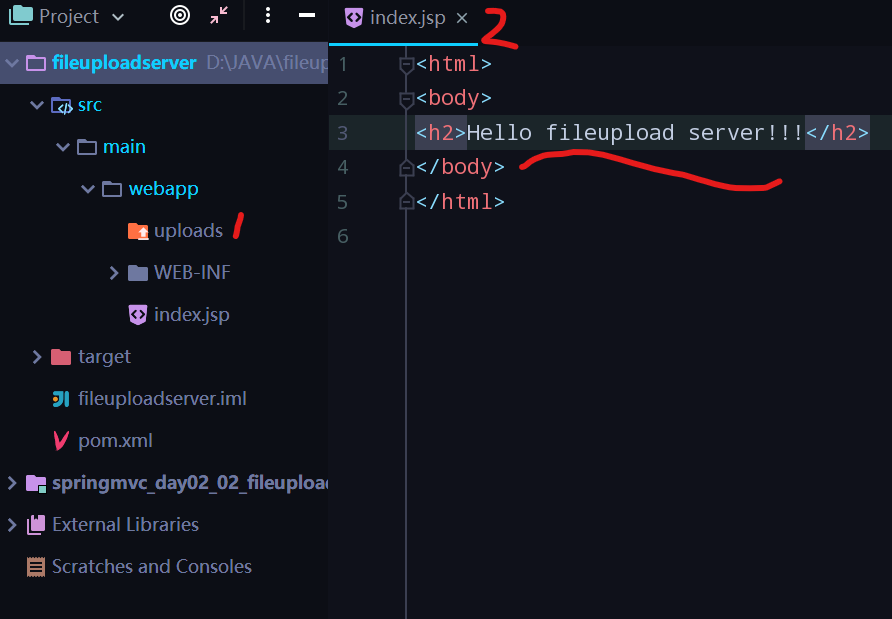This screenshot has width=892, height=619.
Task: Fold the body tag on line 2
Action: [406, 100]
